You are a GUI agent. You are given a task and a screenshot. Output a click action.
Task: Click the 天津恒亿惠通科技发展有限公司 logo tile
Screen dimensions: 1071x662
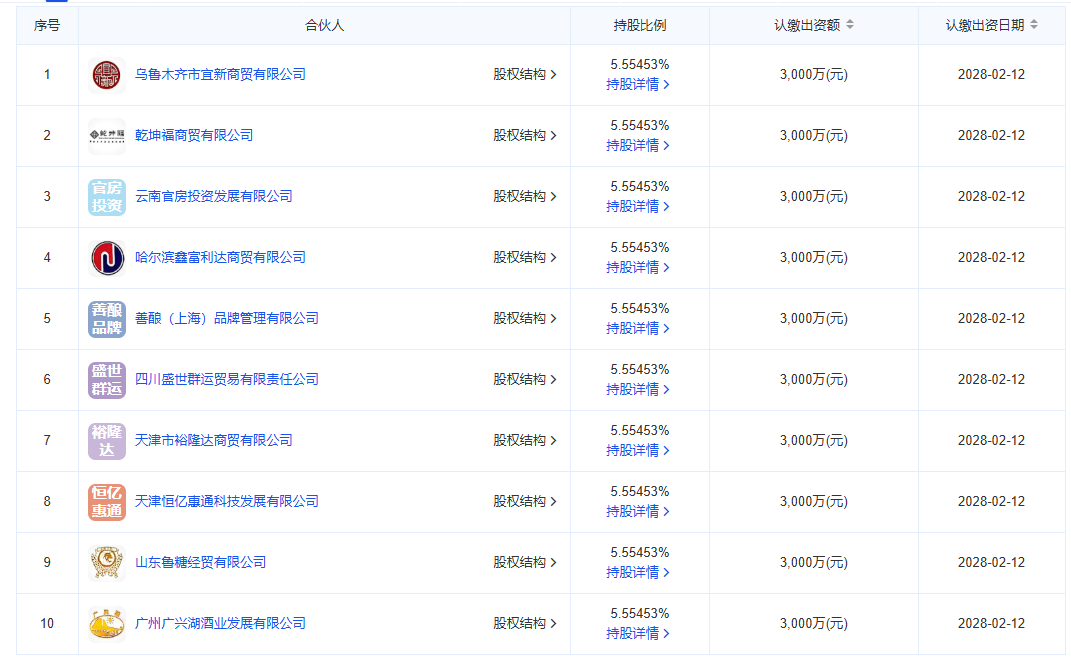107,501
